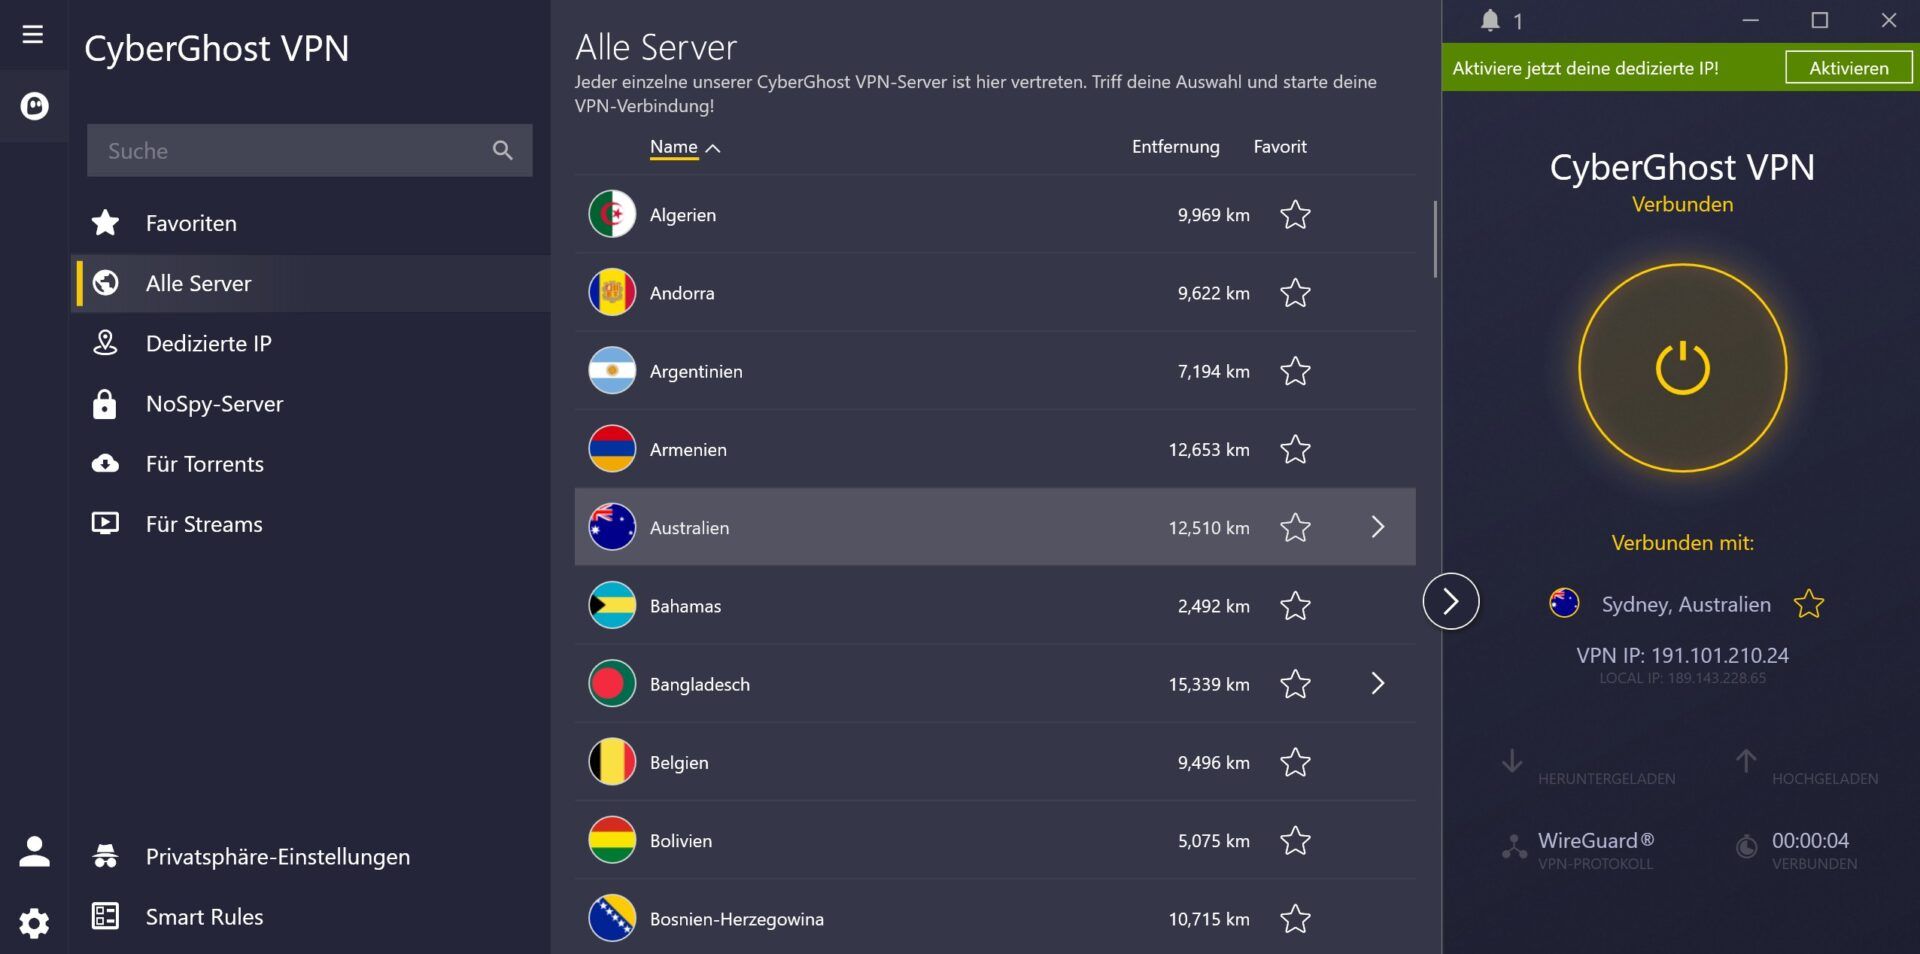Click the search magnifier icon

coord(503,150)
